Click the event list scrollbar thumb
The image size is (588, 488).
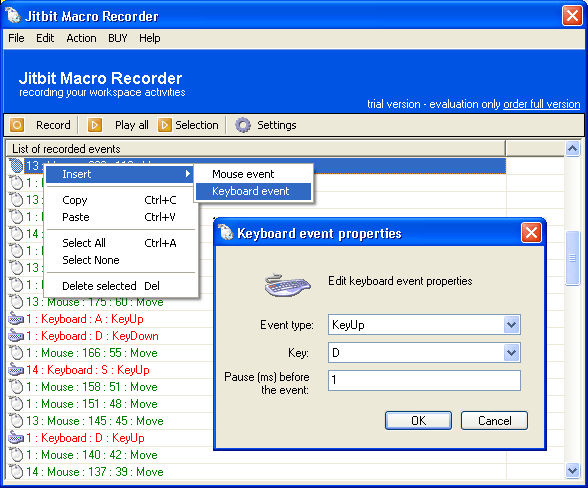[572, 258]
